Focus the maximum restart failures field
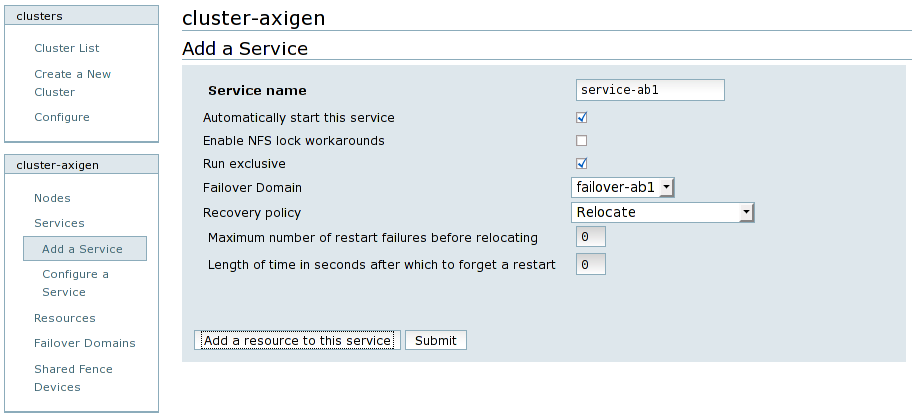Screen dimensions: 912x417 point(591,238)
